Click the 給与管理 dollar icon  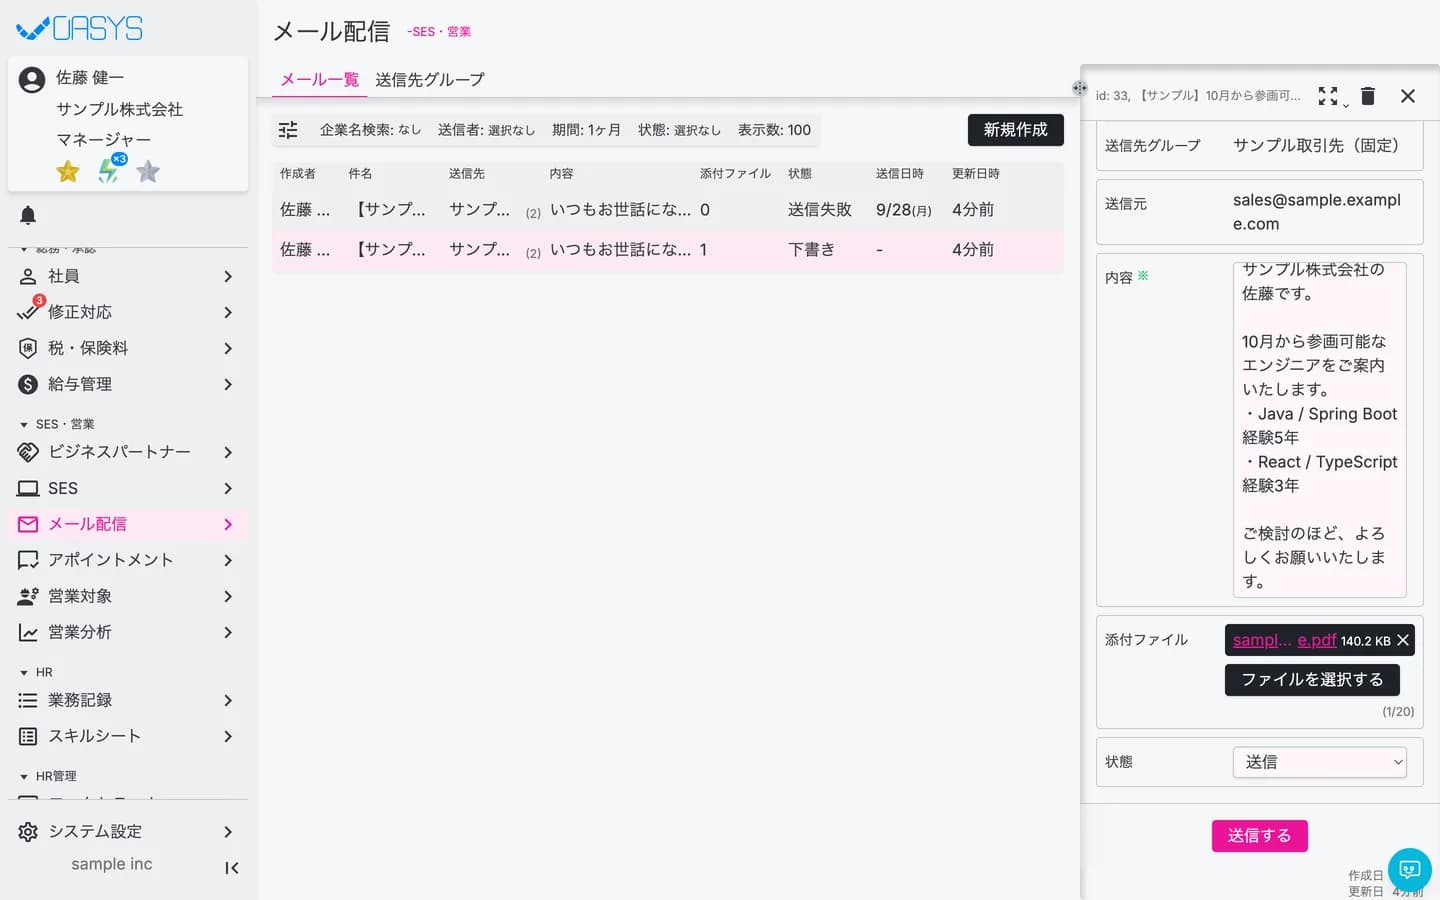click(28, 384)
